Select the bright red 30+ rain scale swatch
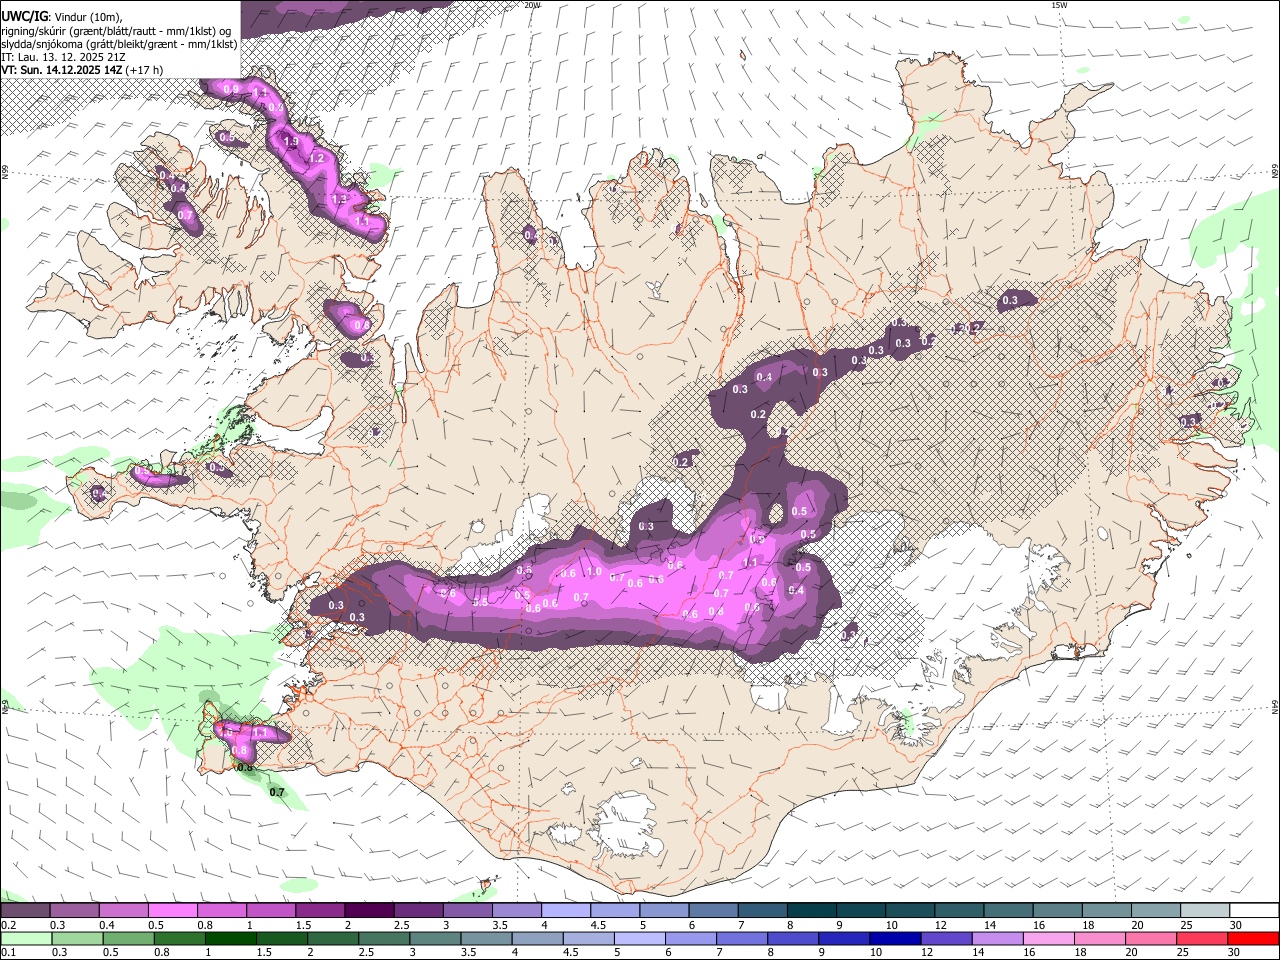Screen dimensions: 1280x960 click(x=1254, y=938)
